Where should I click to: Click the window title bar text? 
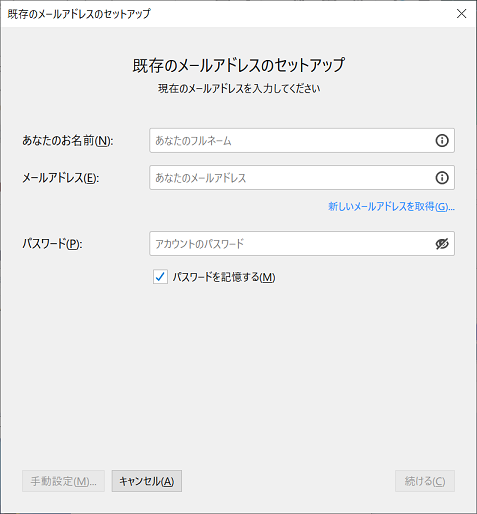[x=79, y=14]
